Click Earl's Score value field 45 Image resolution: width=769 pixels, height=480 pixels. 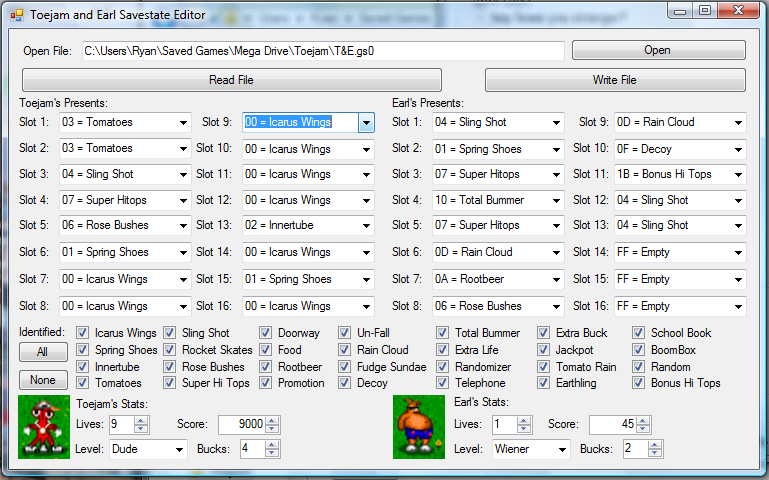tap(613, 425)
